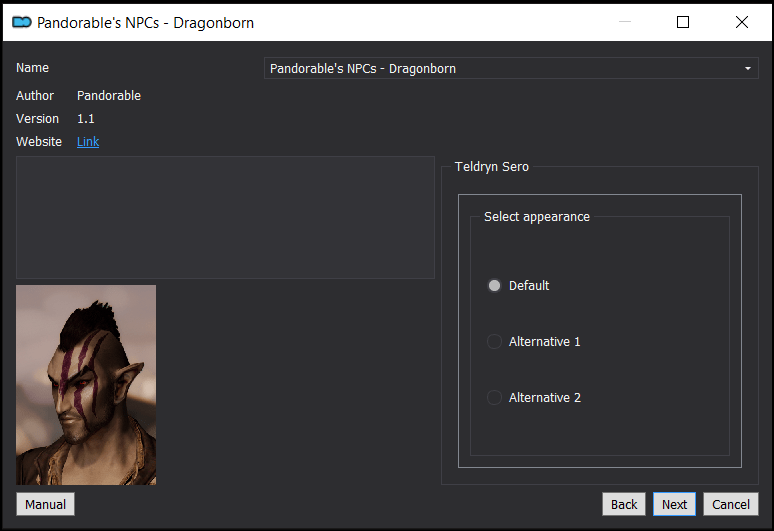This screenshot has width=774, height=531.
Task: Click the Name label
Action: click(x=32, y=68)
